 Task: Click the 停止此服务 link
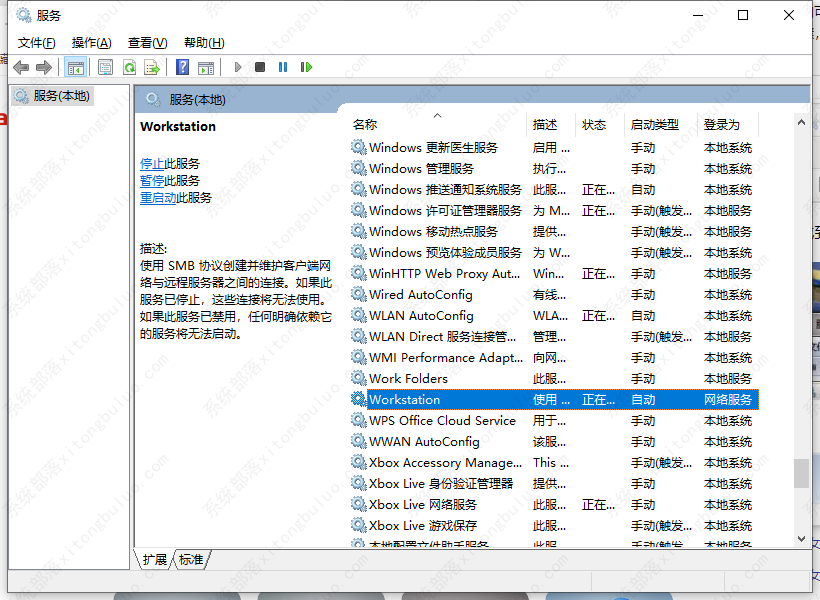click(x=170, y=163)
